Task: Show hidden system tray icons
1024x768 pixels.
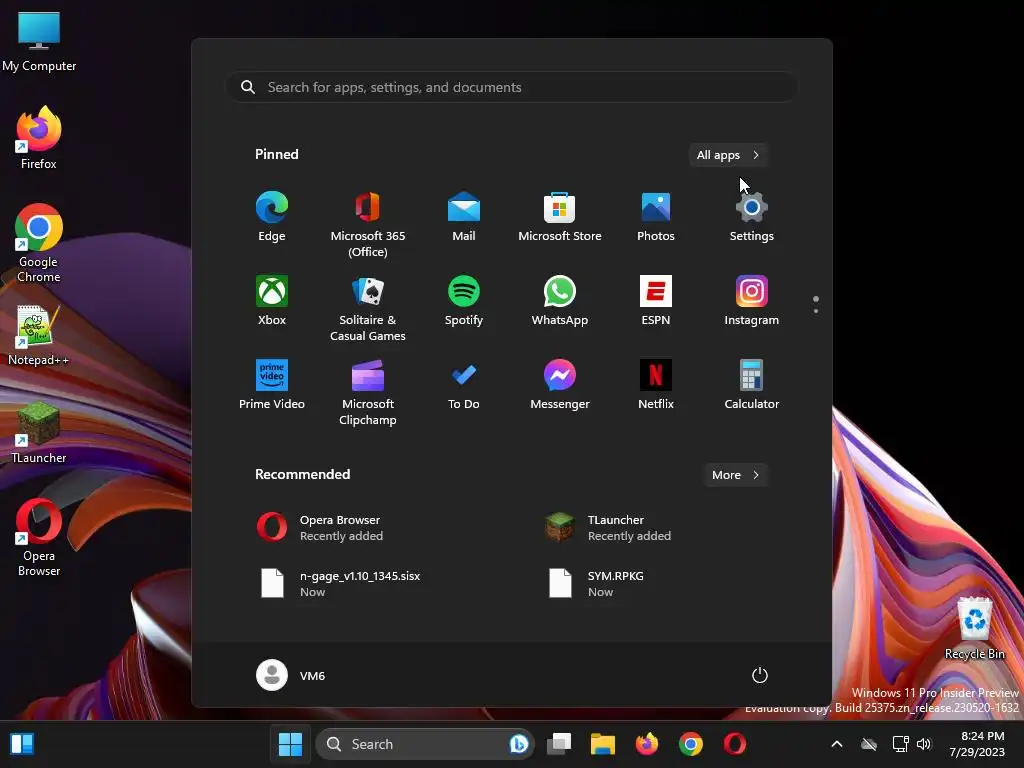Action: click(837, 744)
